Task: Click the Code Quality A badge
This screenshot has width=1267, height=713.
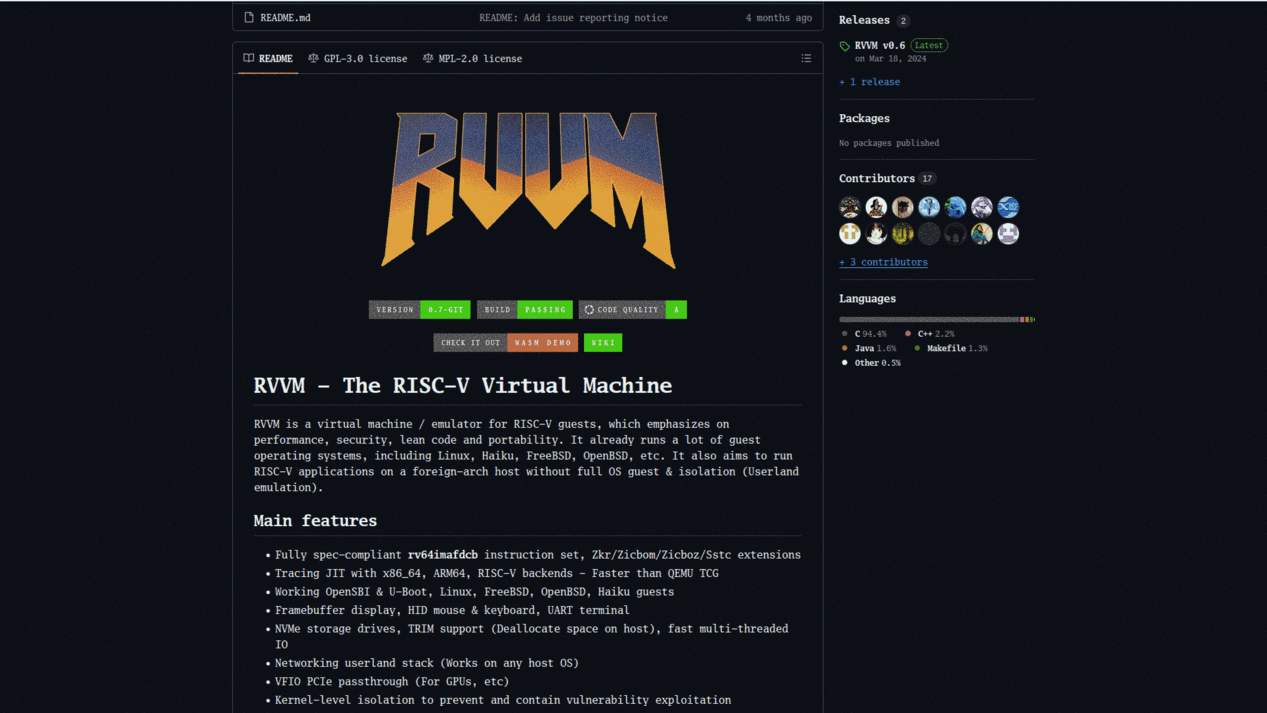Action: [633, 310]
